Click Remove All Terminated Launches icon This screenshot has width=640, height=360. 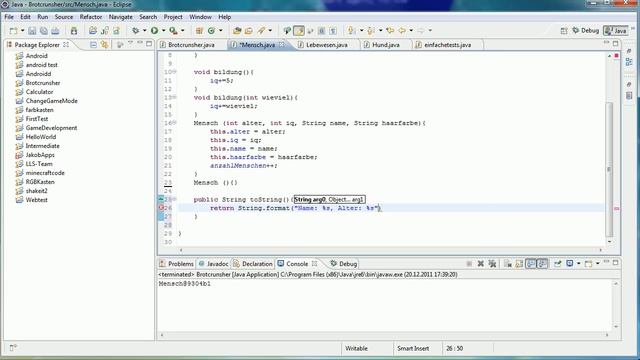(x=492, y=264)
